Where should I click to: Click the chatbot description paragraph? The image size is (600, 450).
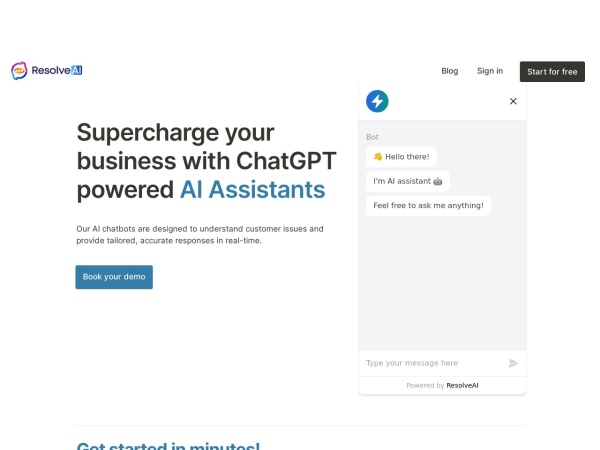(200, 234)
